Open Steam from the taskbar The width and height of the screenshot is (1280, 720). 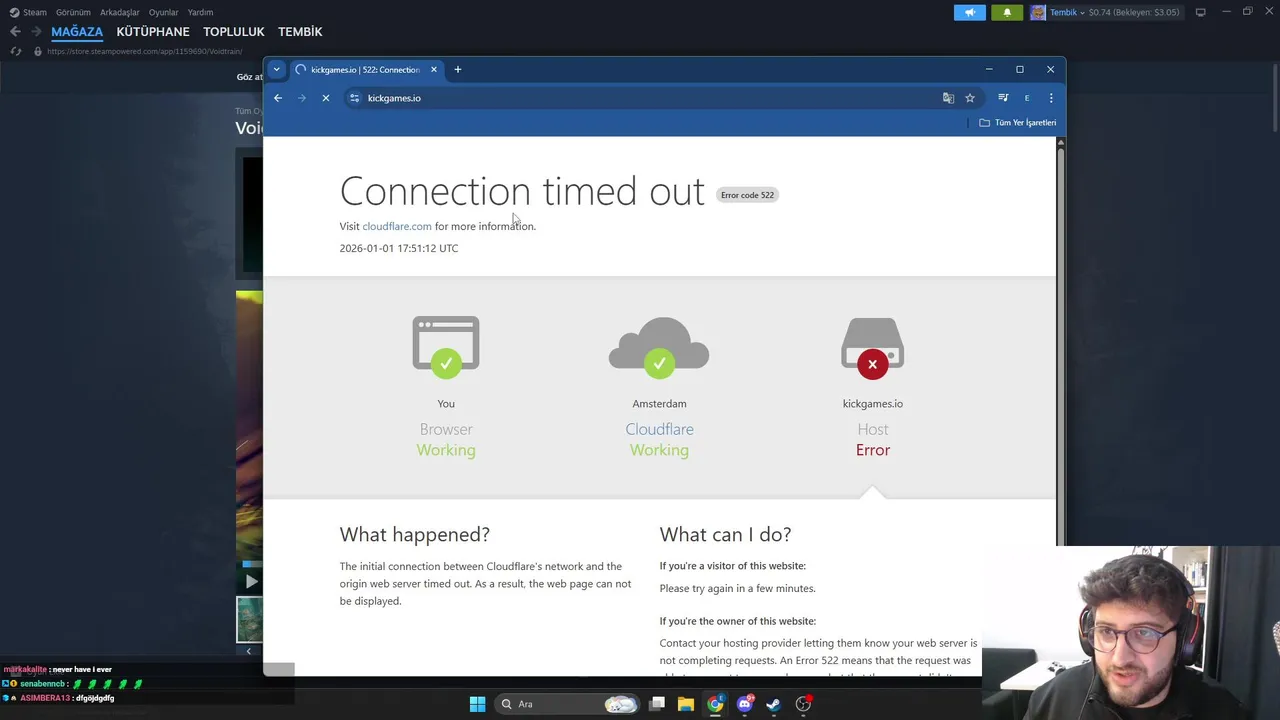coord(773,704)
